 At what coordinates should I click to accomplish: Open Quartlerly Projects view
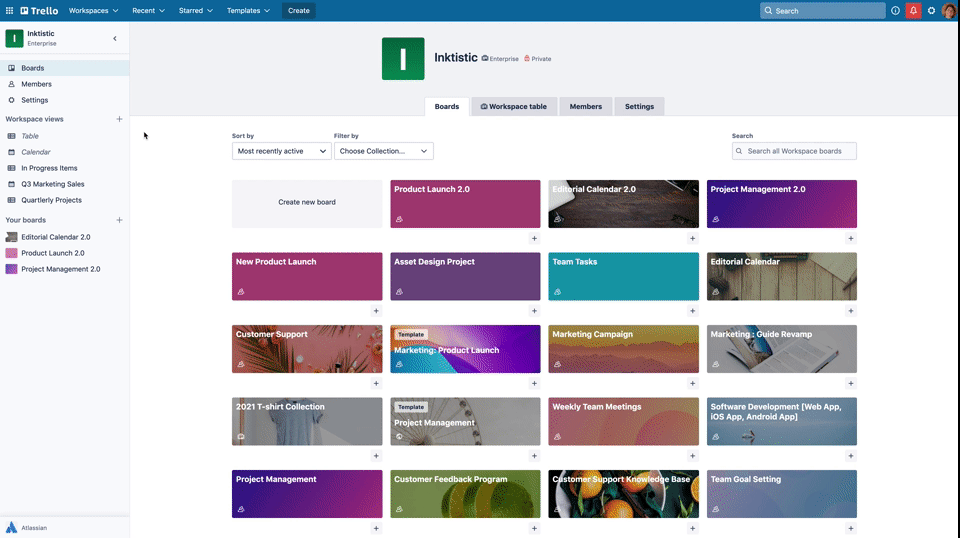64,200
